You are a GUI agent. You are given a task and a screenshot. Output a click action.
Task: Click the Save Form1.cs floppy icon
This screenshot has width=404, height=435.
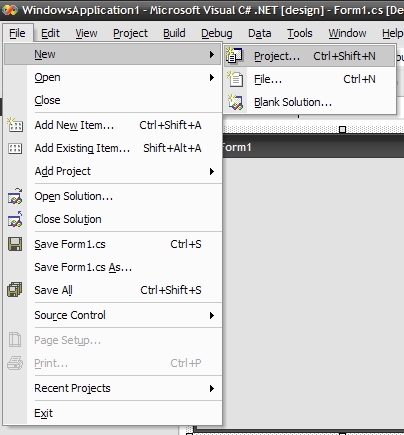point(15,244)
